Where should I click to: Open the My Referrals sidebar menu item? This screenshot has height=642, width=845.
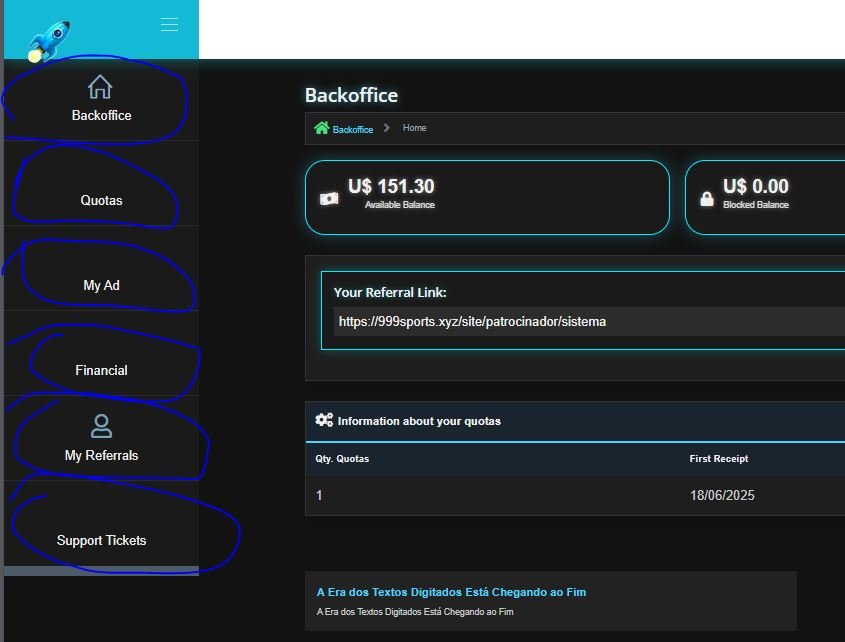[x=101, y=438]
